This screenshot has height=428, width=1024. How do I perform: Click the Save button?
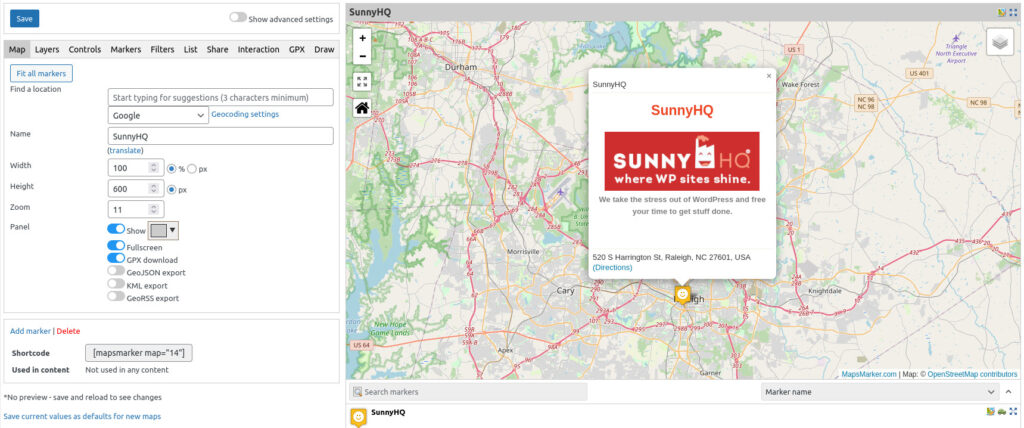(x=24, y=18)
